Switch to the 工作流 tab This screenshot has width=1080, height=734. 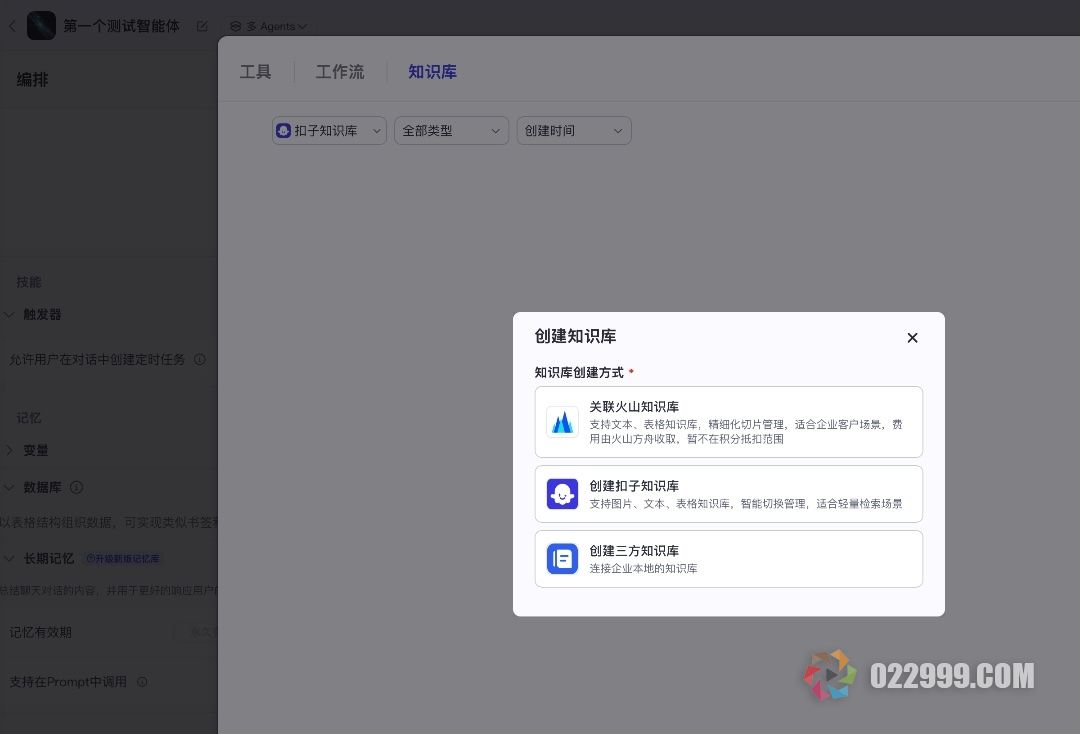tap(340, 72)
